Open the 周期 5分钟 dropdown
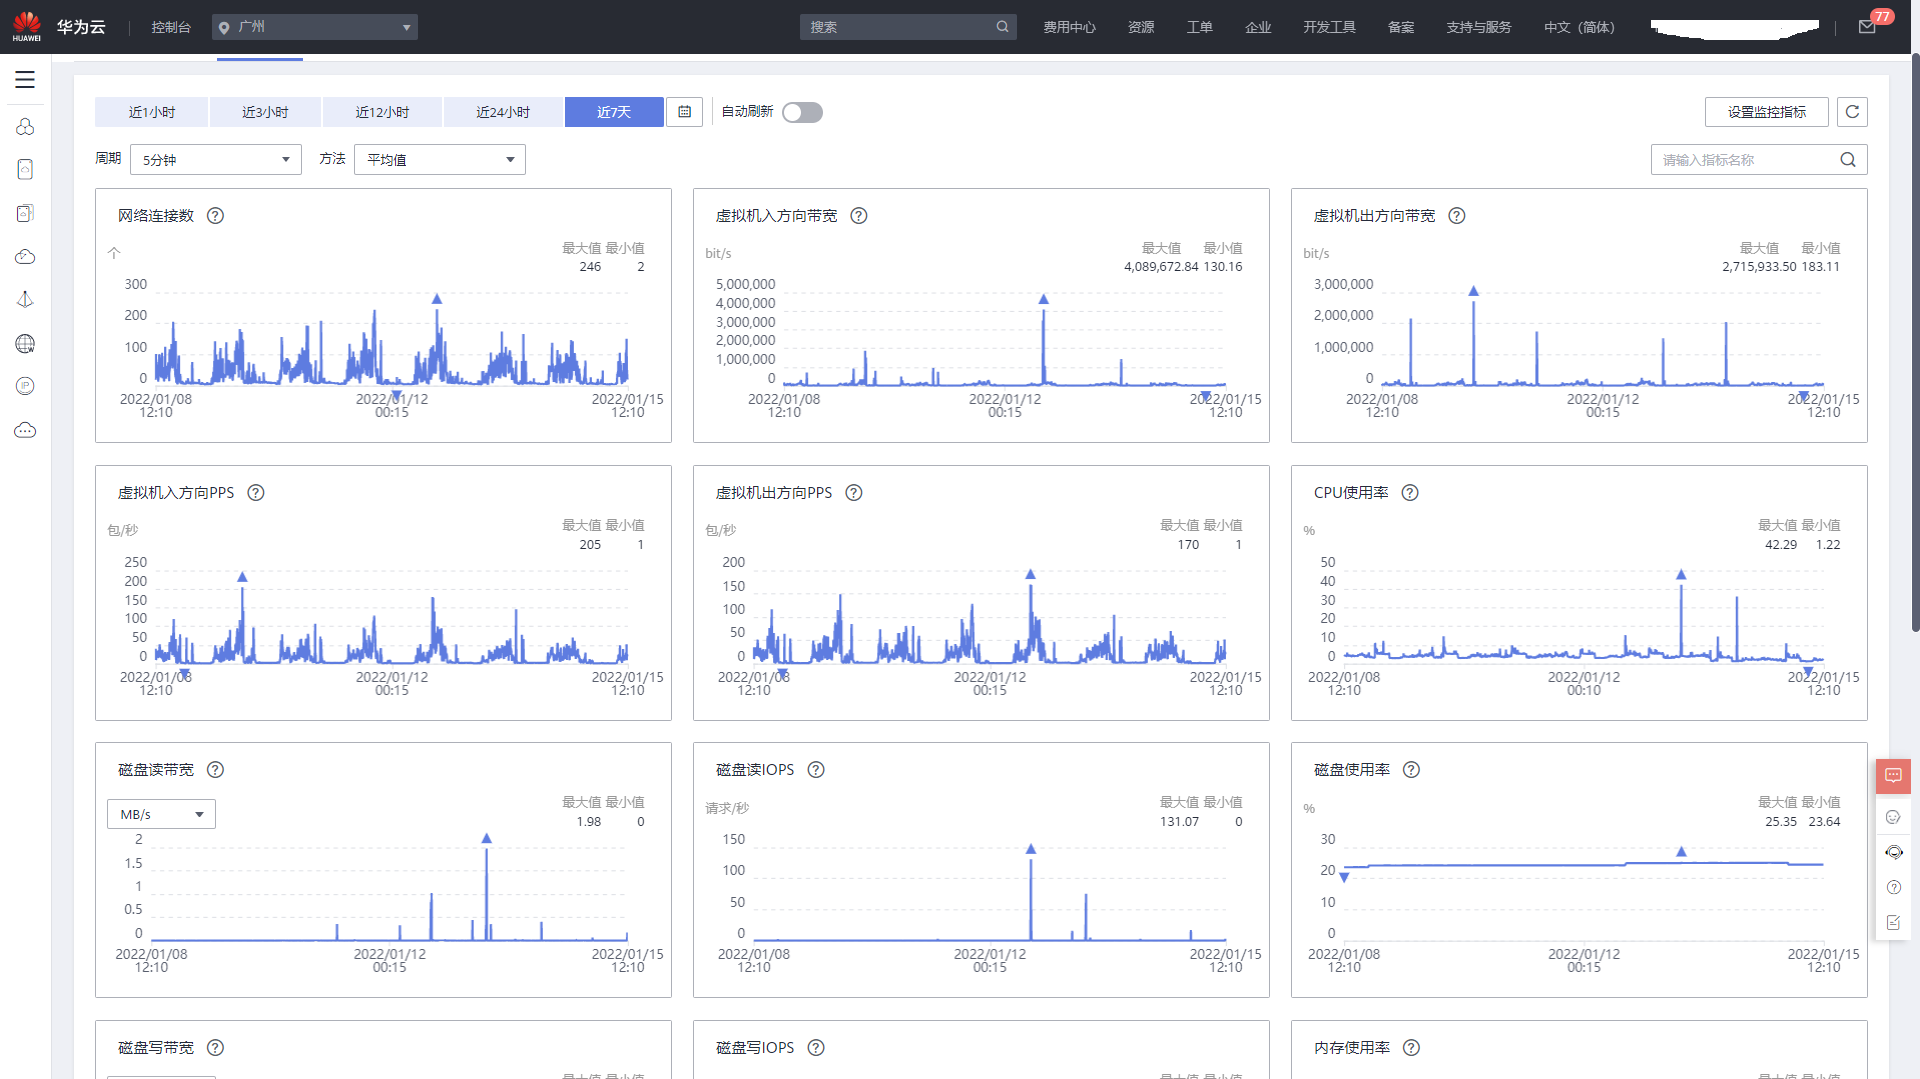Image resolution: width=1920 pixels, height=1079 pixels. [x=216, y=160]
